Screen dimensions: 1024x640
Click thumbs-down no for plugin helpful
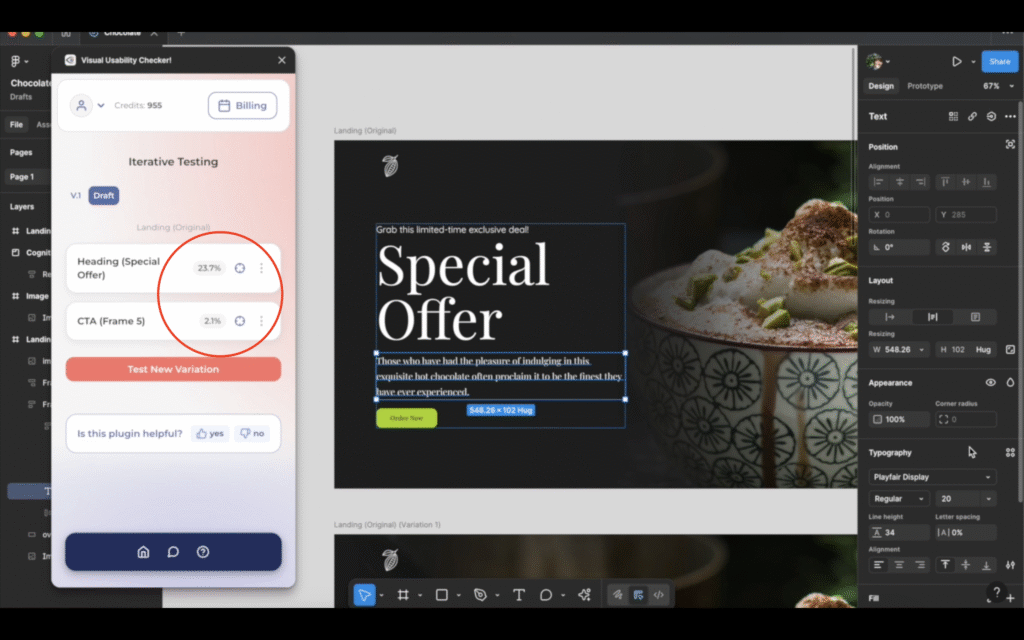coord(251,434)
